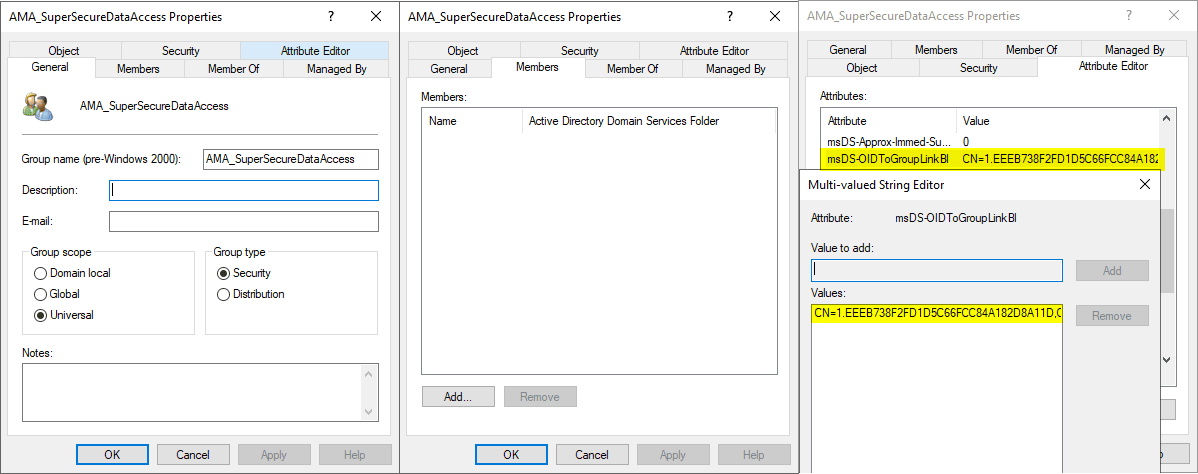This screenshot has height=474, width=1198.
Task: Click Name column header in Members list
Action: tap(471, 121)
